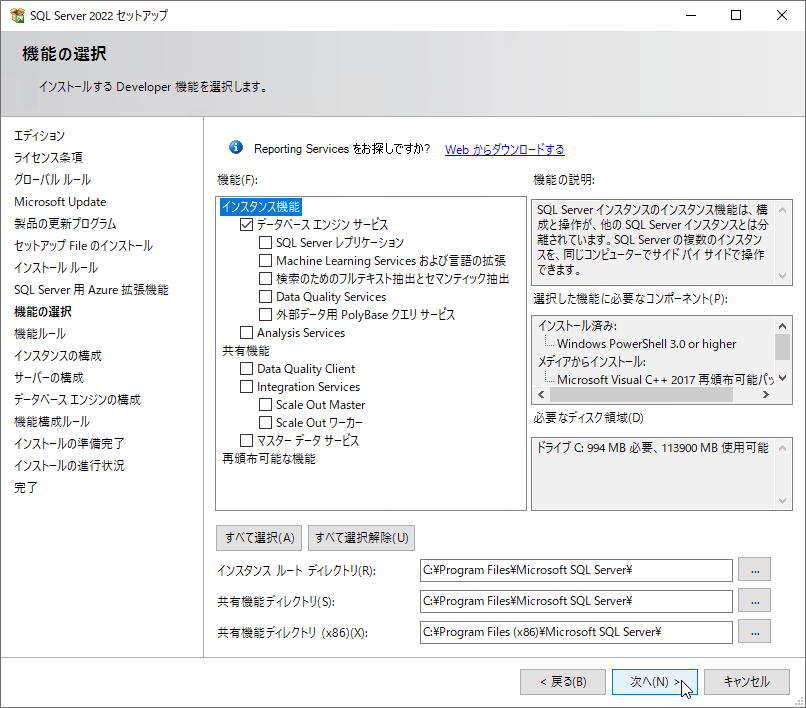Select ライセンス条項 step in sidebar
Image resolution: width=806 pixels, height=708 pixels.
[48, 157]
